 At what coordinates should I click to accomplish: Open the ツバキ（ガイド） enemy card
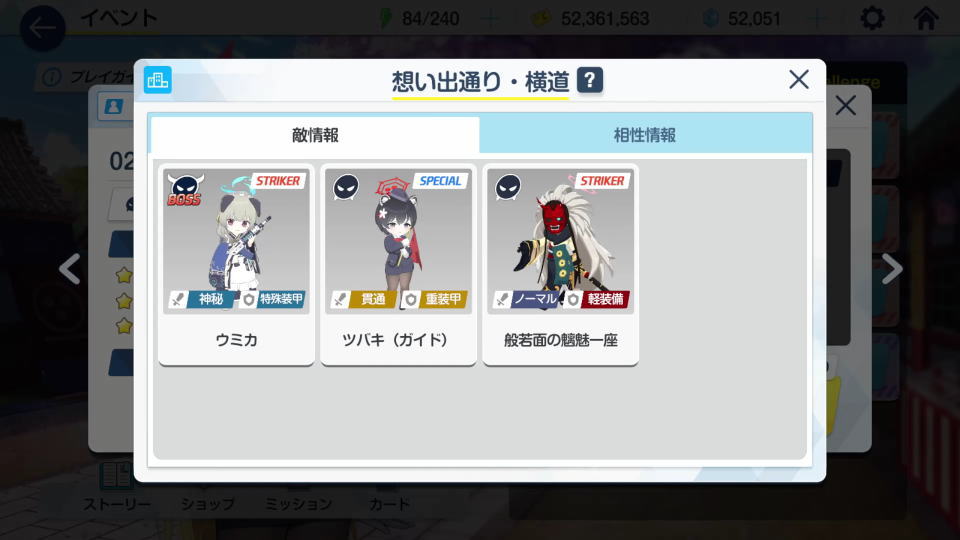(x=398, y=264)
